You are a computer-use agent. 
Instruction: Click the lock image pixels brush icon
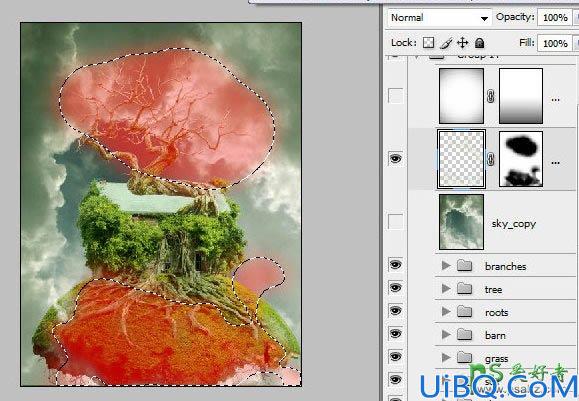point(446,44)
